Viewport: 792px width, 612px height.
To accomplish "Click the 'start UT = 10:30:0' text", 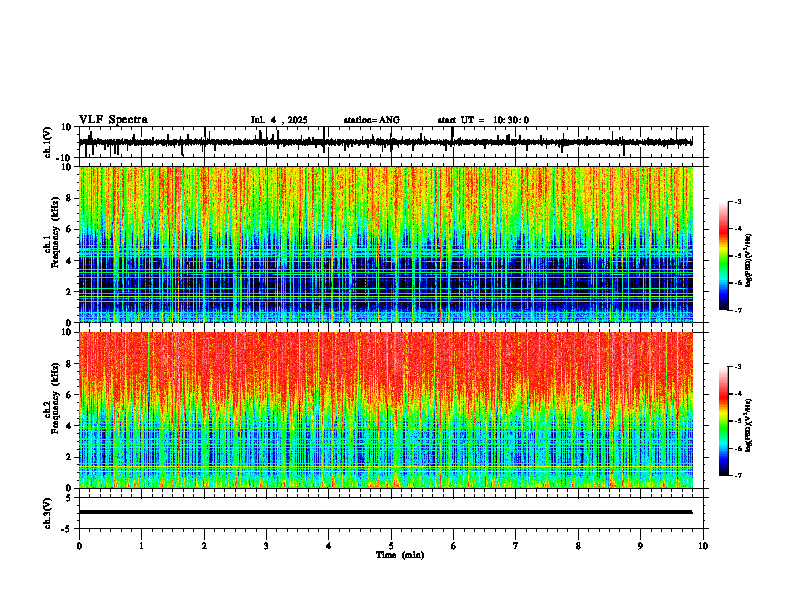I will pyautogui.click(x=483, y=120).
